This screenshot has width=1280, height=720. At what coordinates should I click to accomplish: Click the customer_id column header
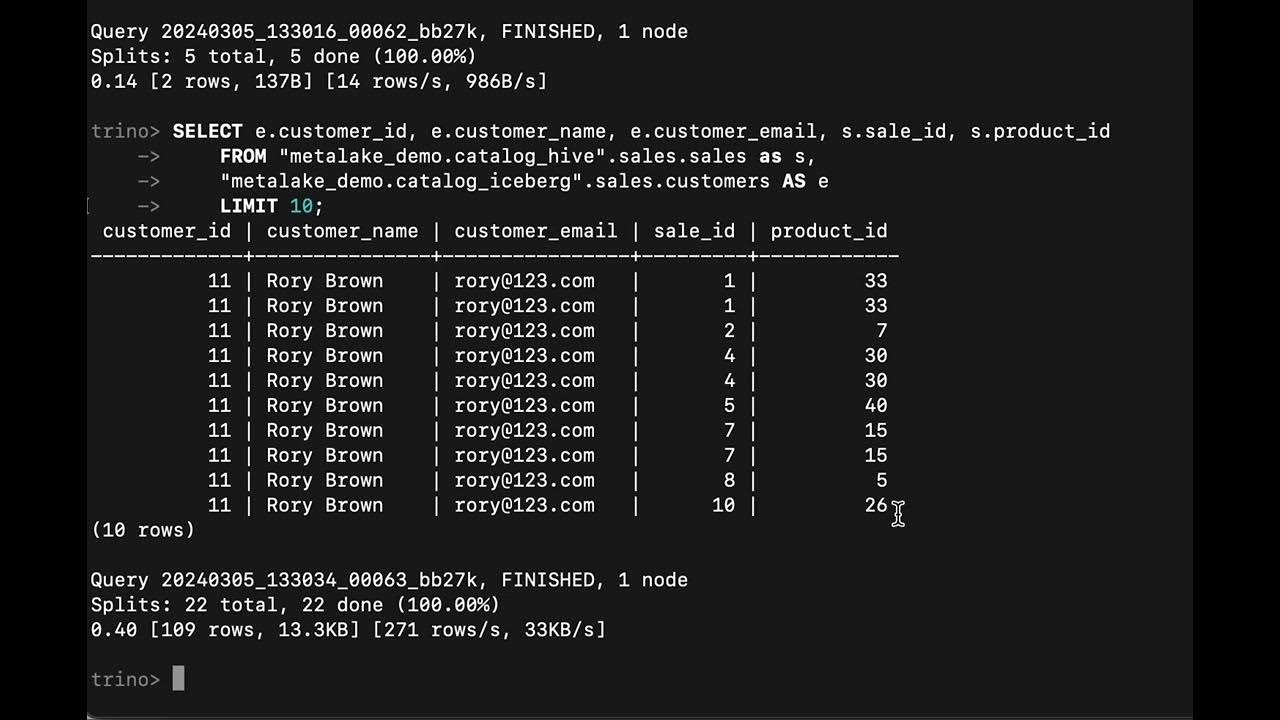click(x=166, y=231)
